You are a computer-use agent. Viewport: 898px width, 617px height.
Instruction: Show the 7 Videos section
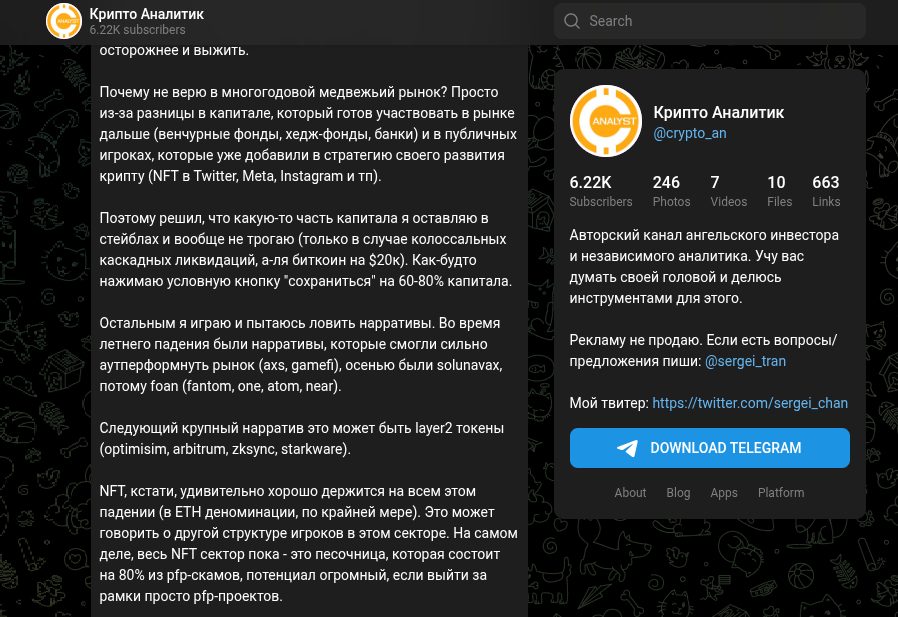728,191
